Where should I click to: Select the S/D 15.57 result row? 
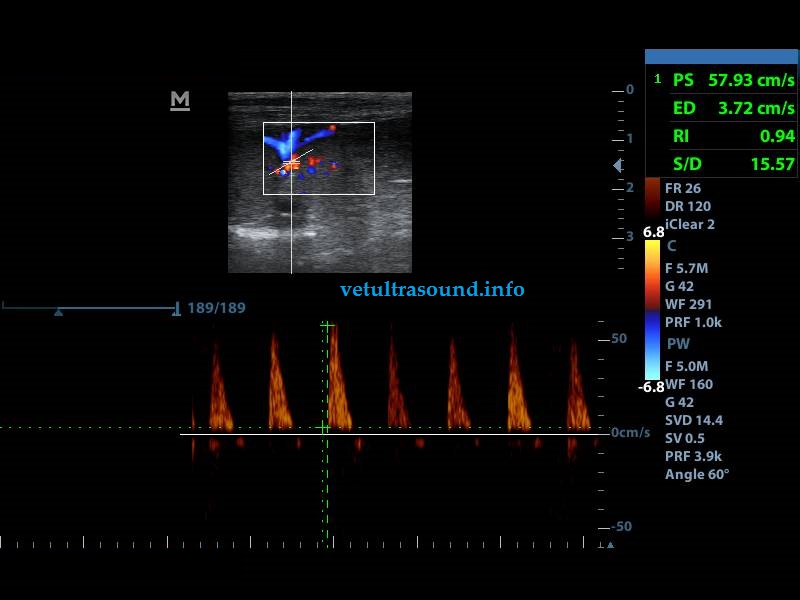(x=721, y=164)
